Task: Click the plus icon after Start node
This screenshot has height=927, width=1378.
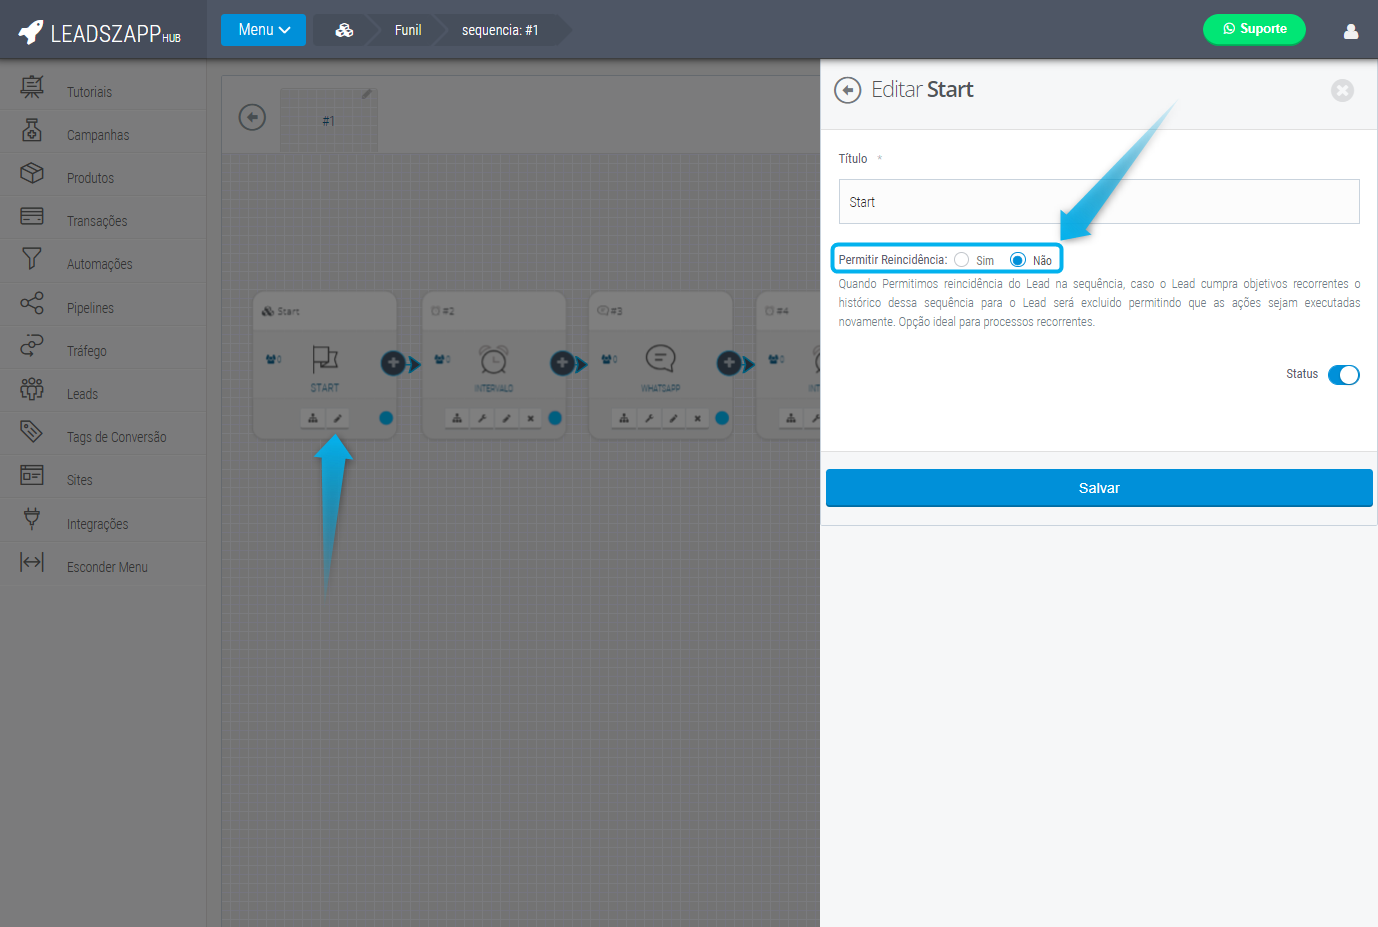Action: [x=393, y=363]
